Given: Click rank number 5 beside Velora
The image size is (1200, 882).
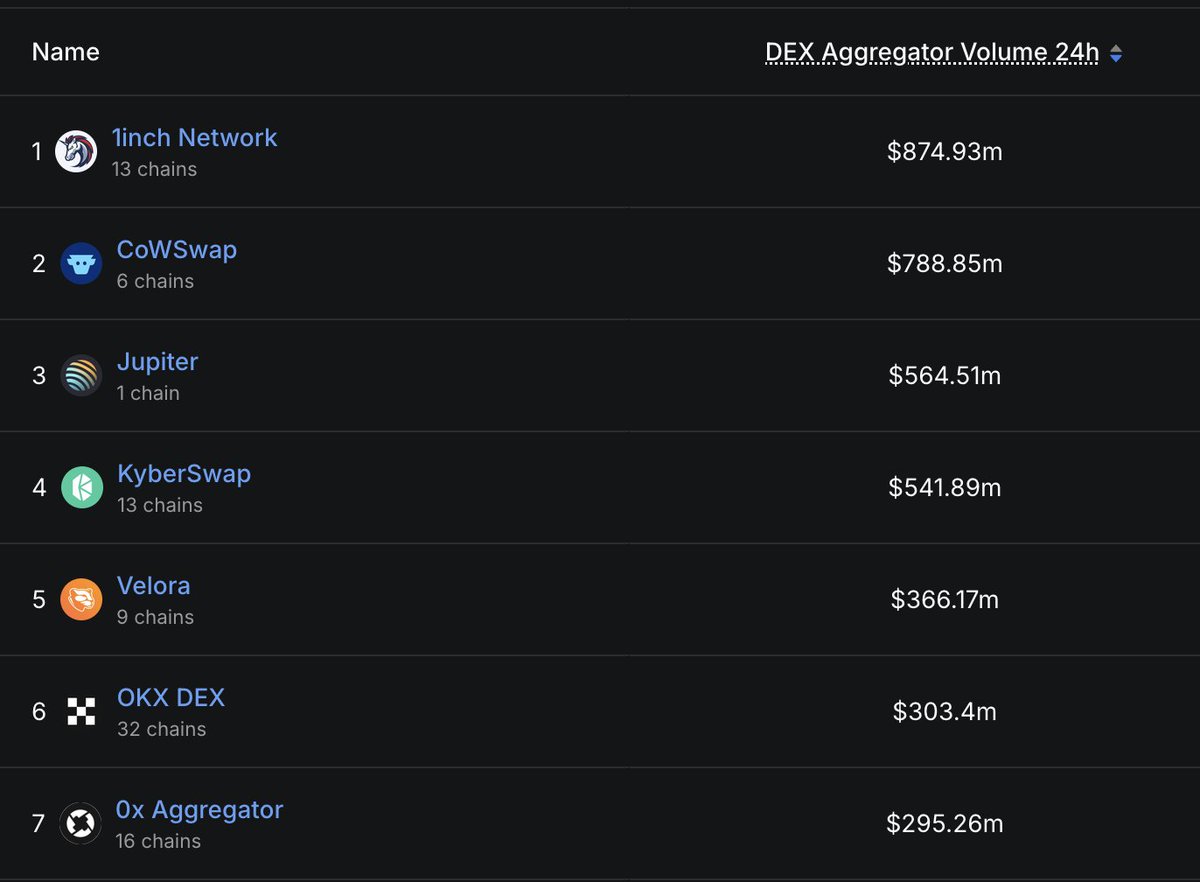Looking at the screenshot, I should tap(39, 600).
